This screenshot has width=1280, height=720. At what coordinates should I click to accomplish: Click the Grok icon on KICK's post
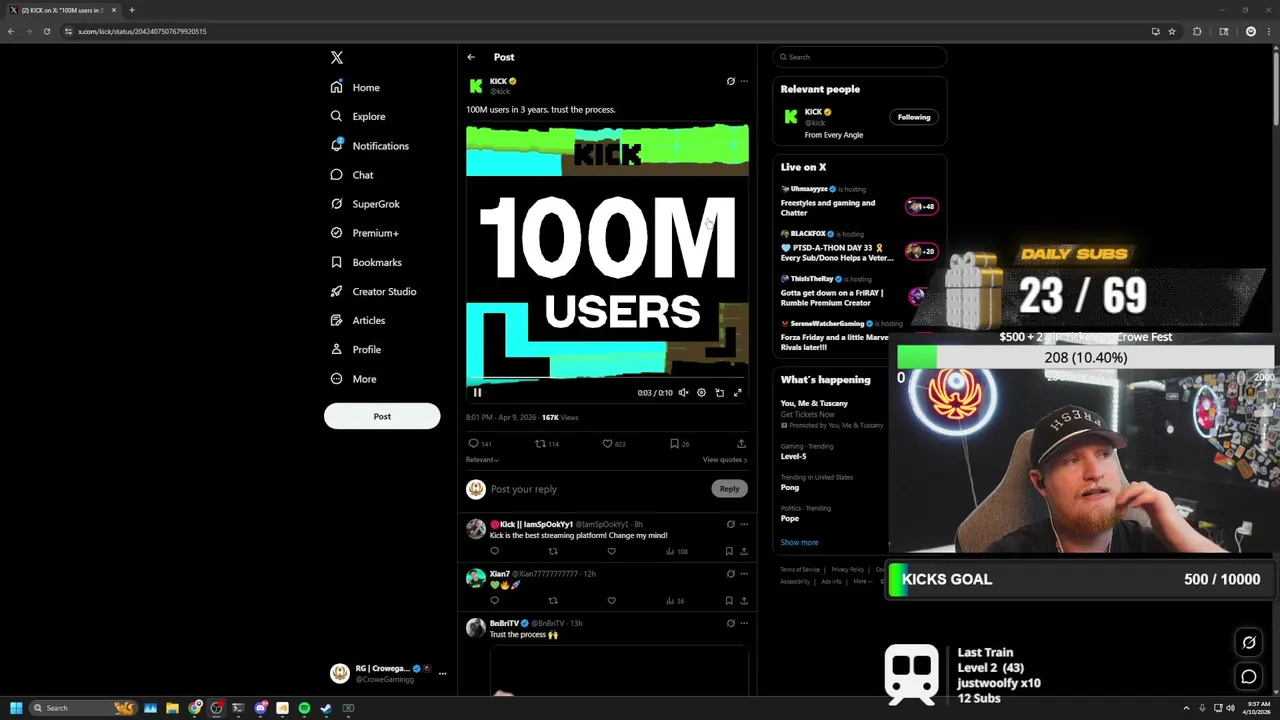coord(730,81)
